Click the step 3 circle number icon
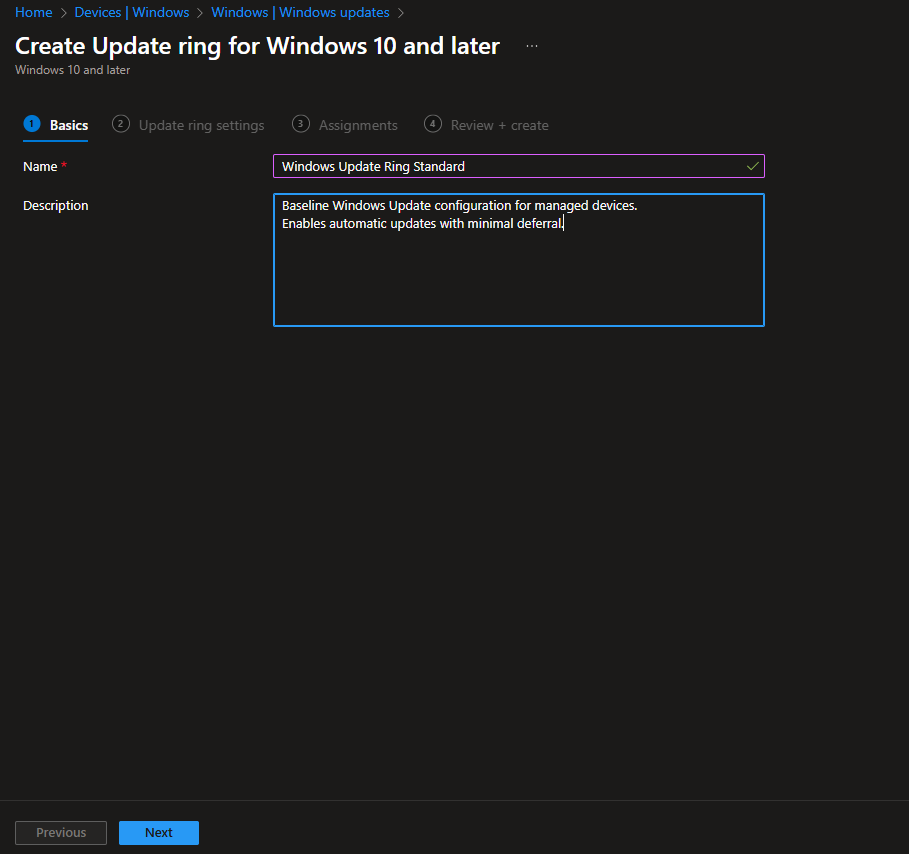Image resolution: width=909 pixels, height=854 pixels. pos(300,124)
